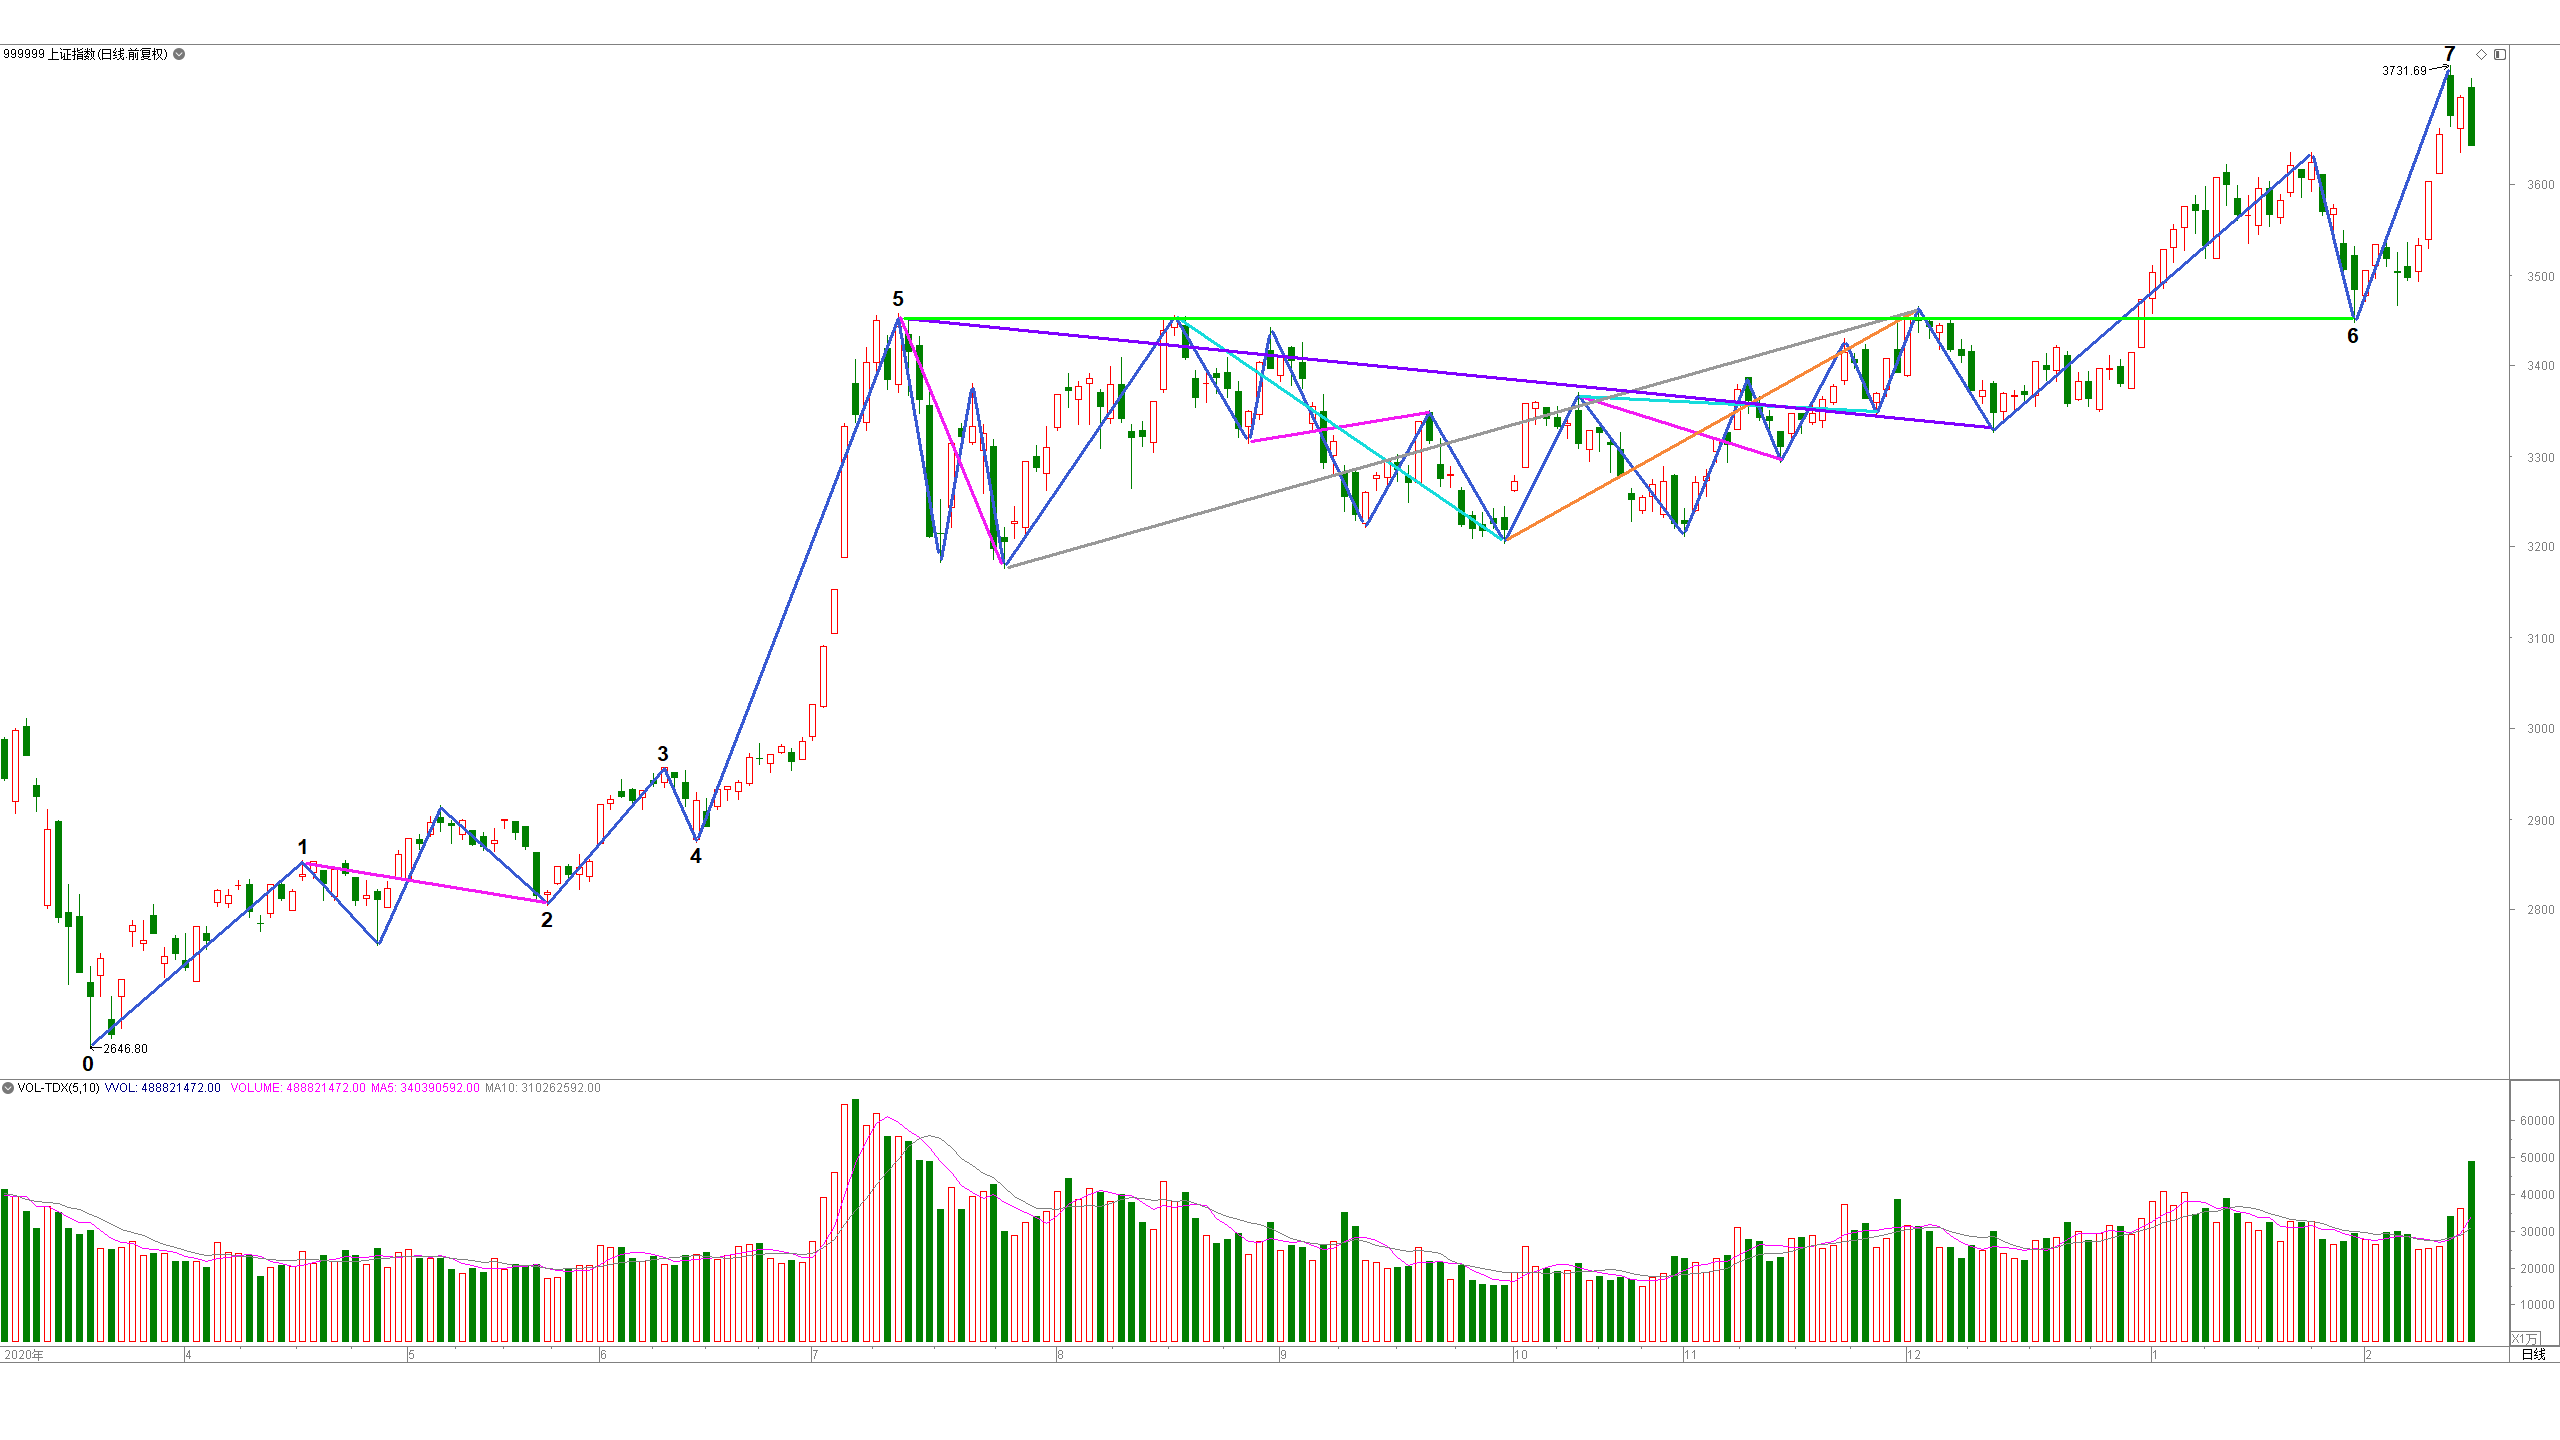The height and width of the screenshot is (1440, 2560).
Task: Click the month 10 marker on time axis
Action: point(1521,1355)
